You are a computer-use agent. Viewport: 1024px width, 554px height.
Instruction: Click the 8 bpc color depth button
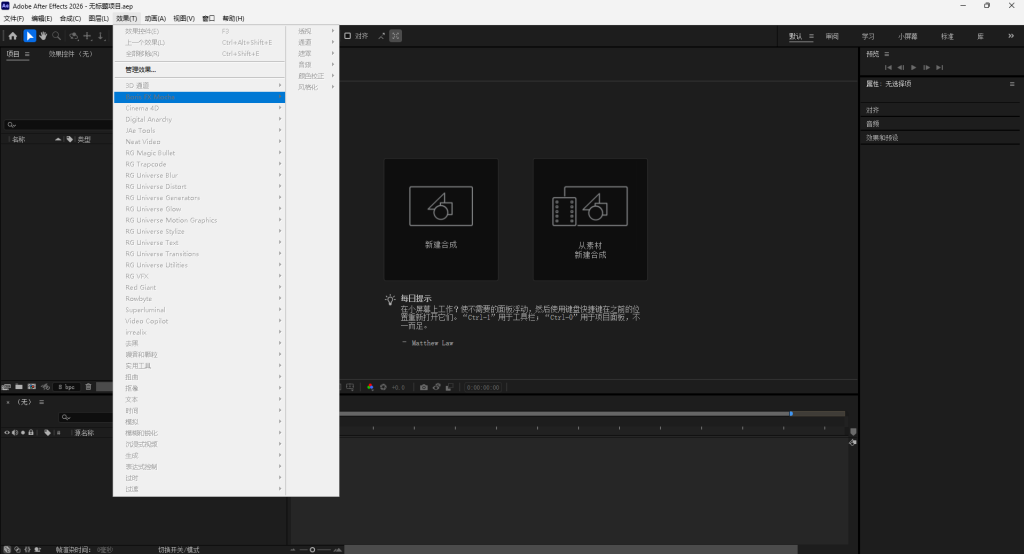coord(67,387)
